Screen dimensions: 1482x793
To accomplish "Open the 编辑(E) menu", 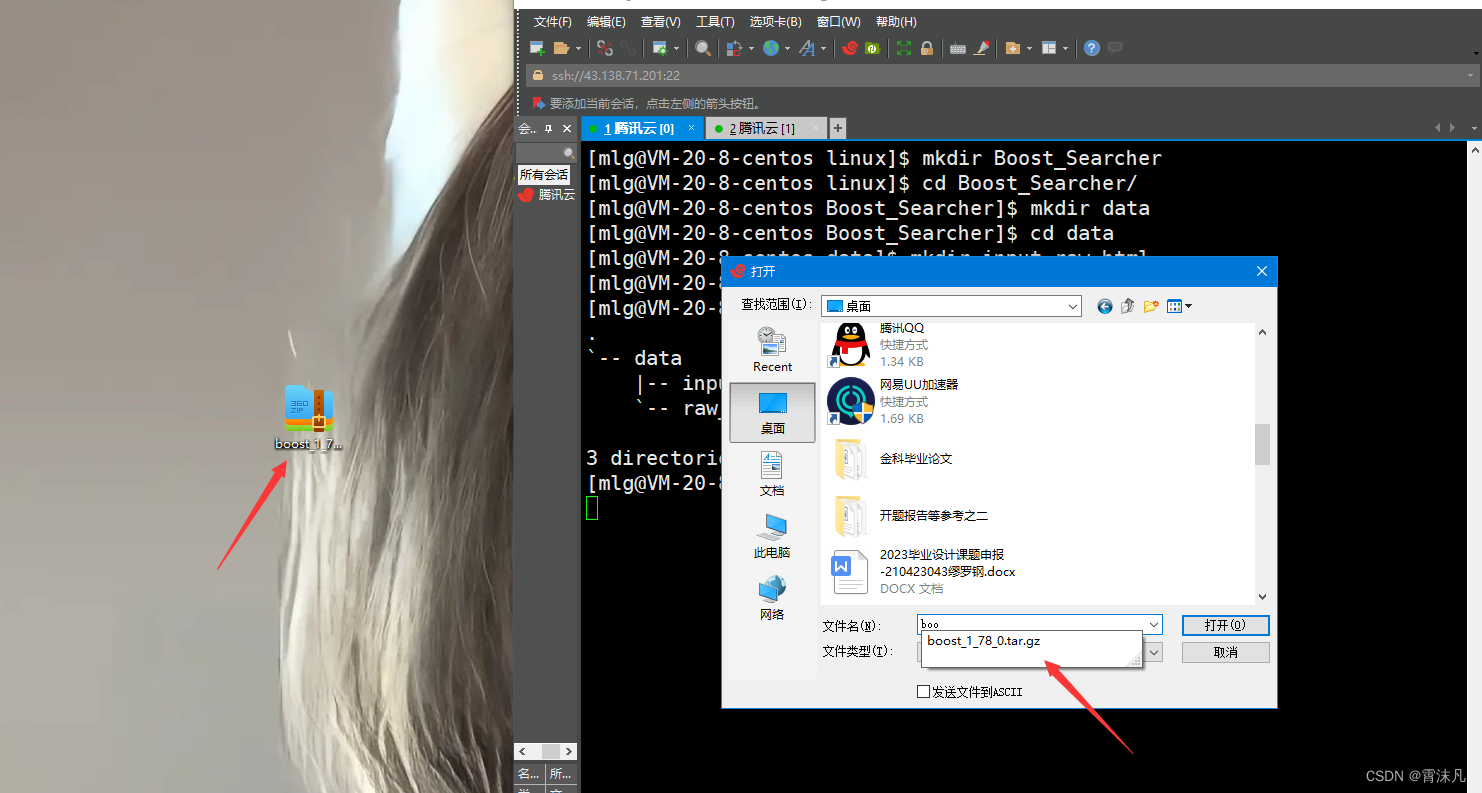I will 606,22.
